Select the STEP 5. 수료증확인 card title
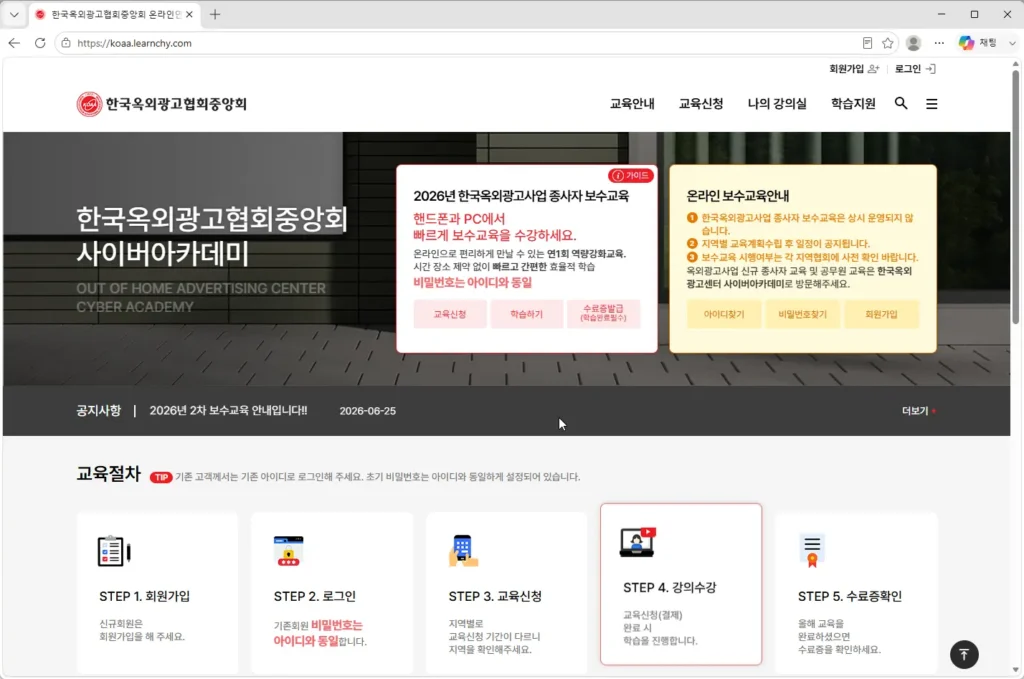The width and height of the screenshot is (1024, 679). coord(850,596)
